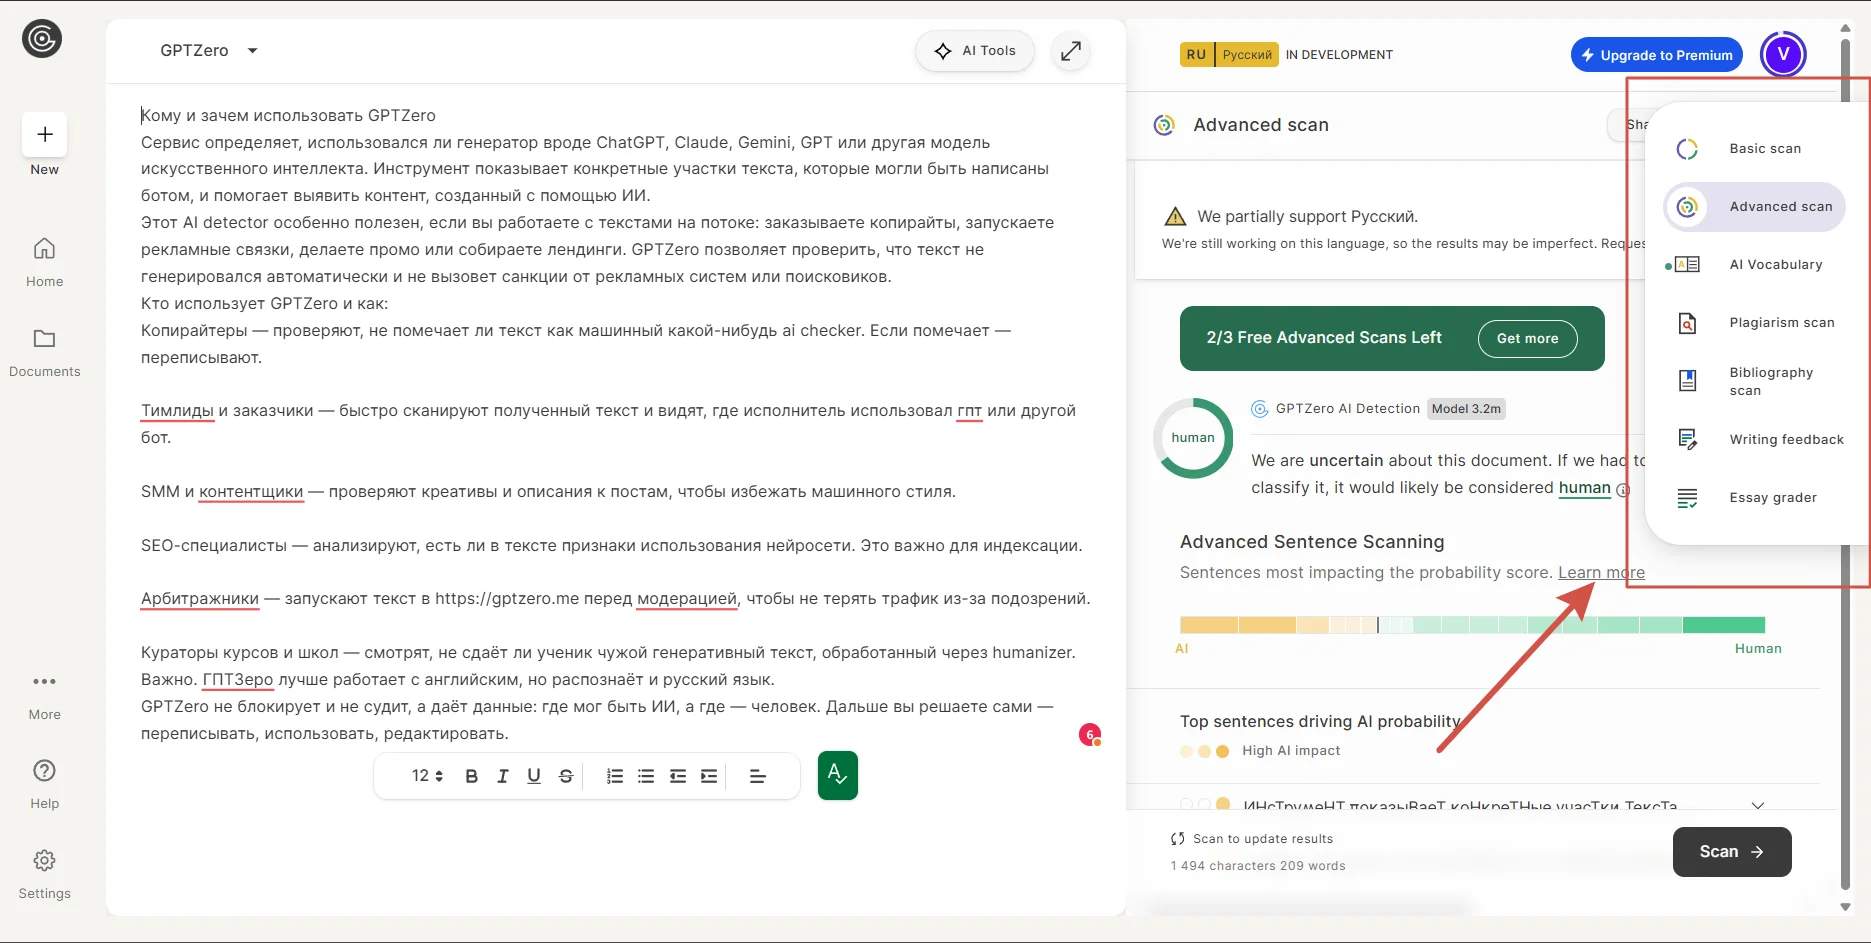Click the underlined word контентщики
1871x943 pixels.
pos(251,492)
